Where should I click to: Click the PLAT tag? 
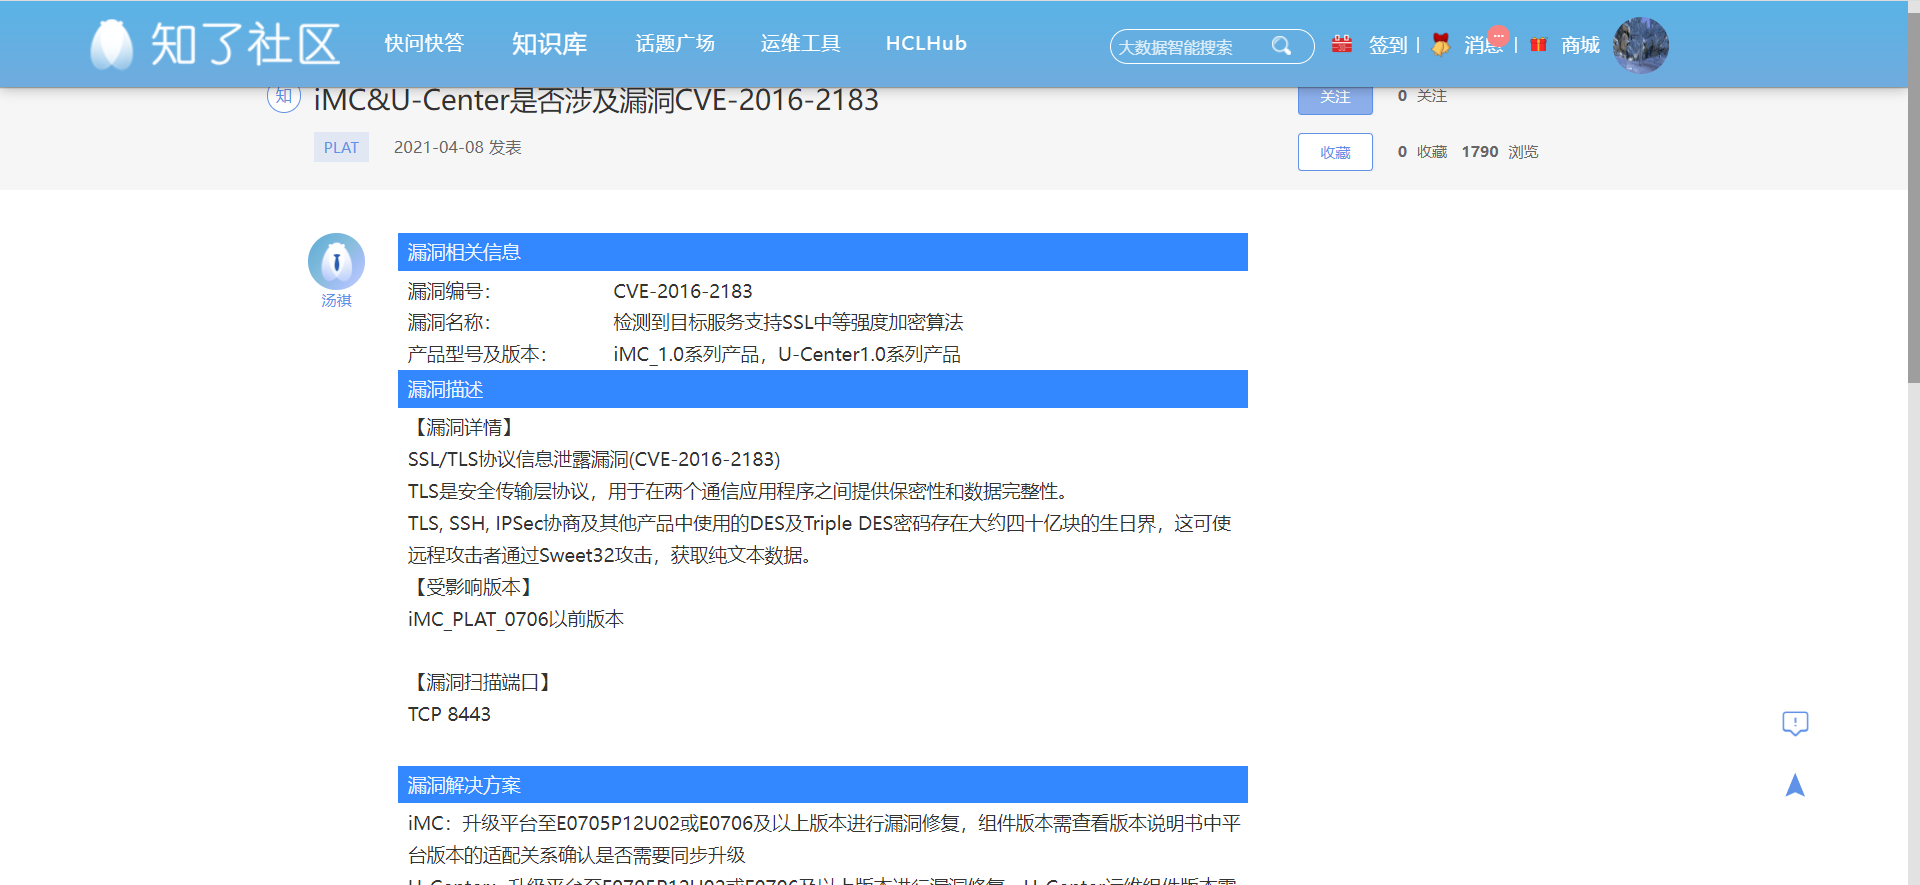341,147
